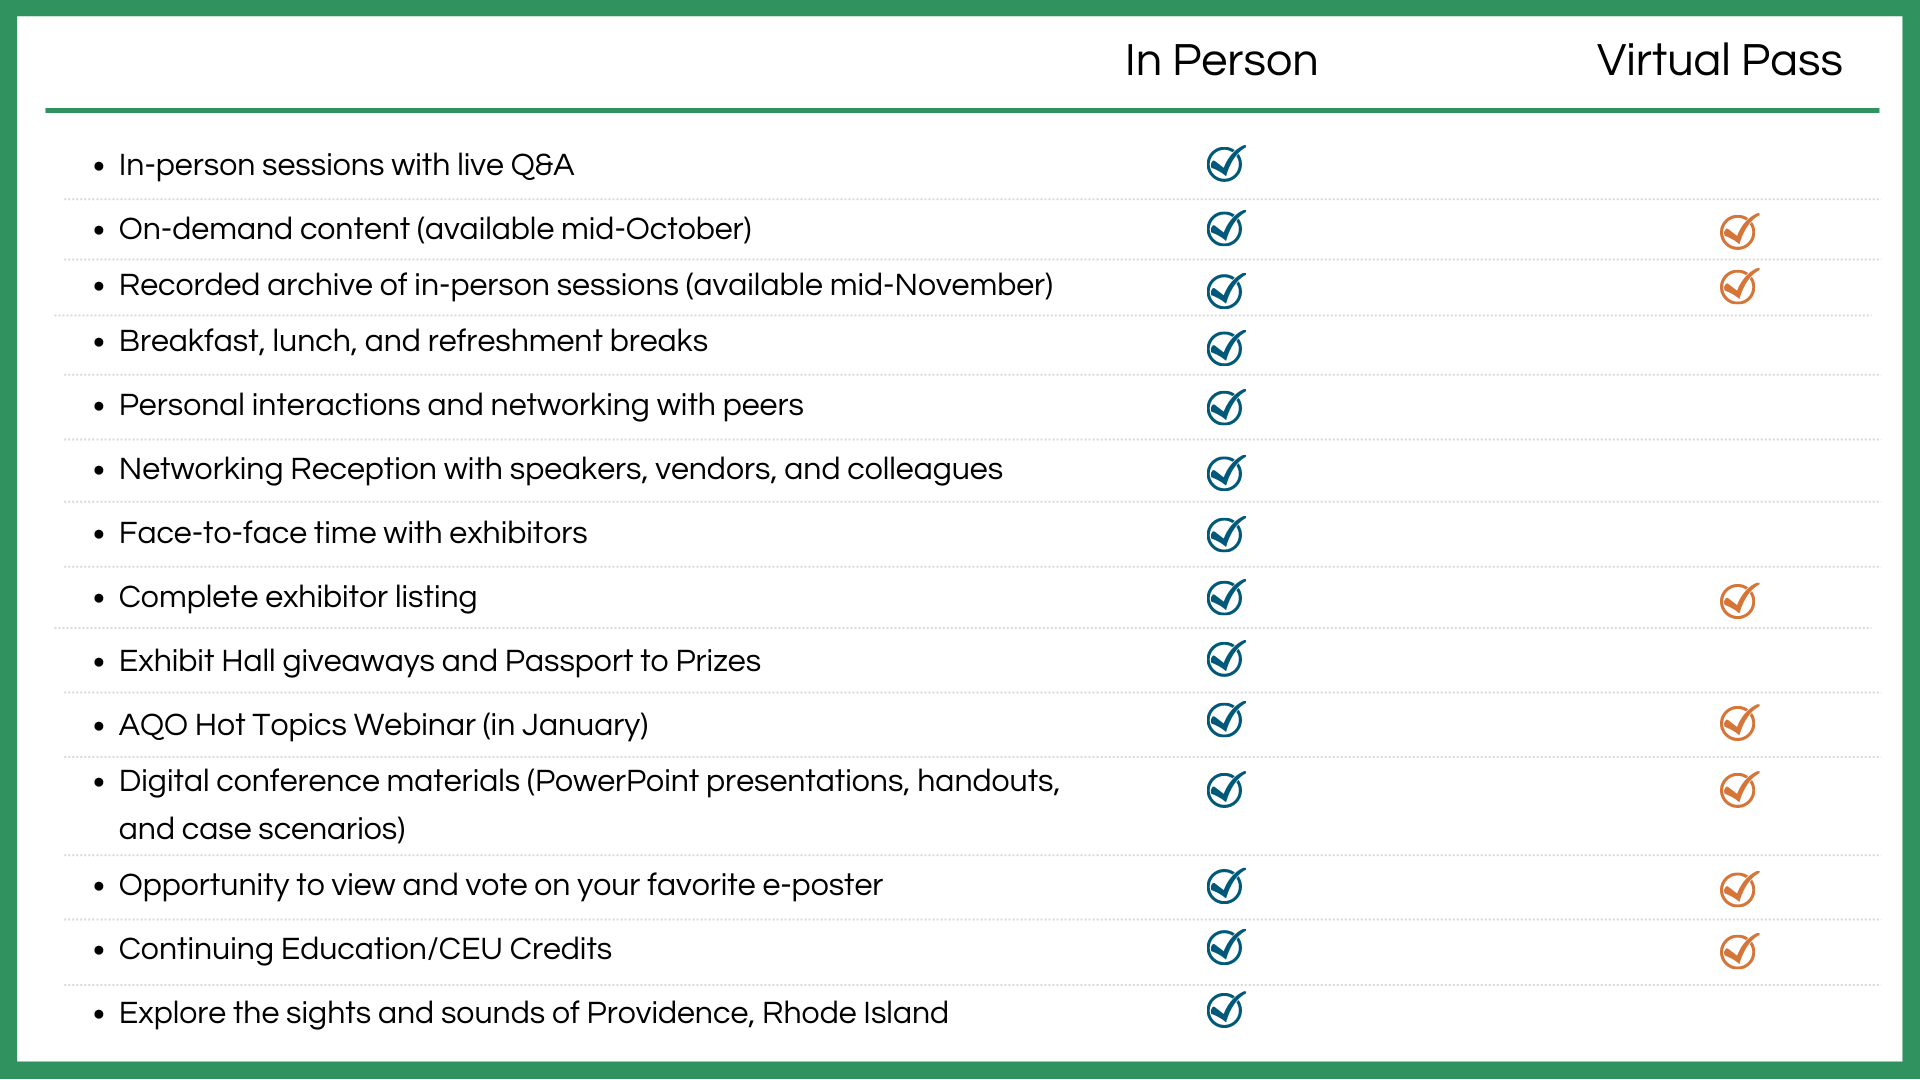Click Virtual Pass checkmark for CEU Credits
1920x1080 pixels.
point(1738,951)
